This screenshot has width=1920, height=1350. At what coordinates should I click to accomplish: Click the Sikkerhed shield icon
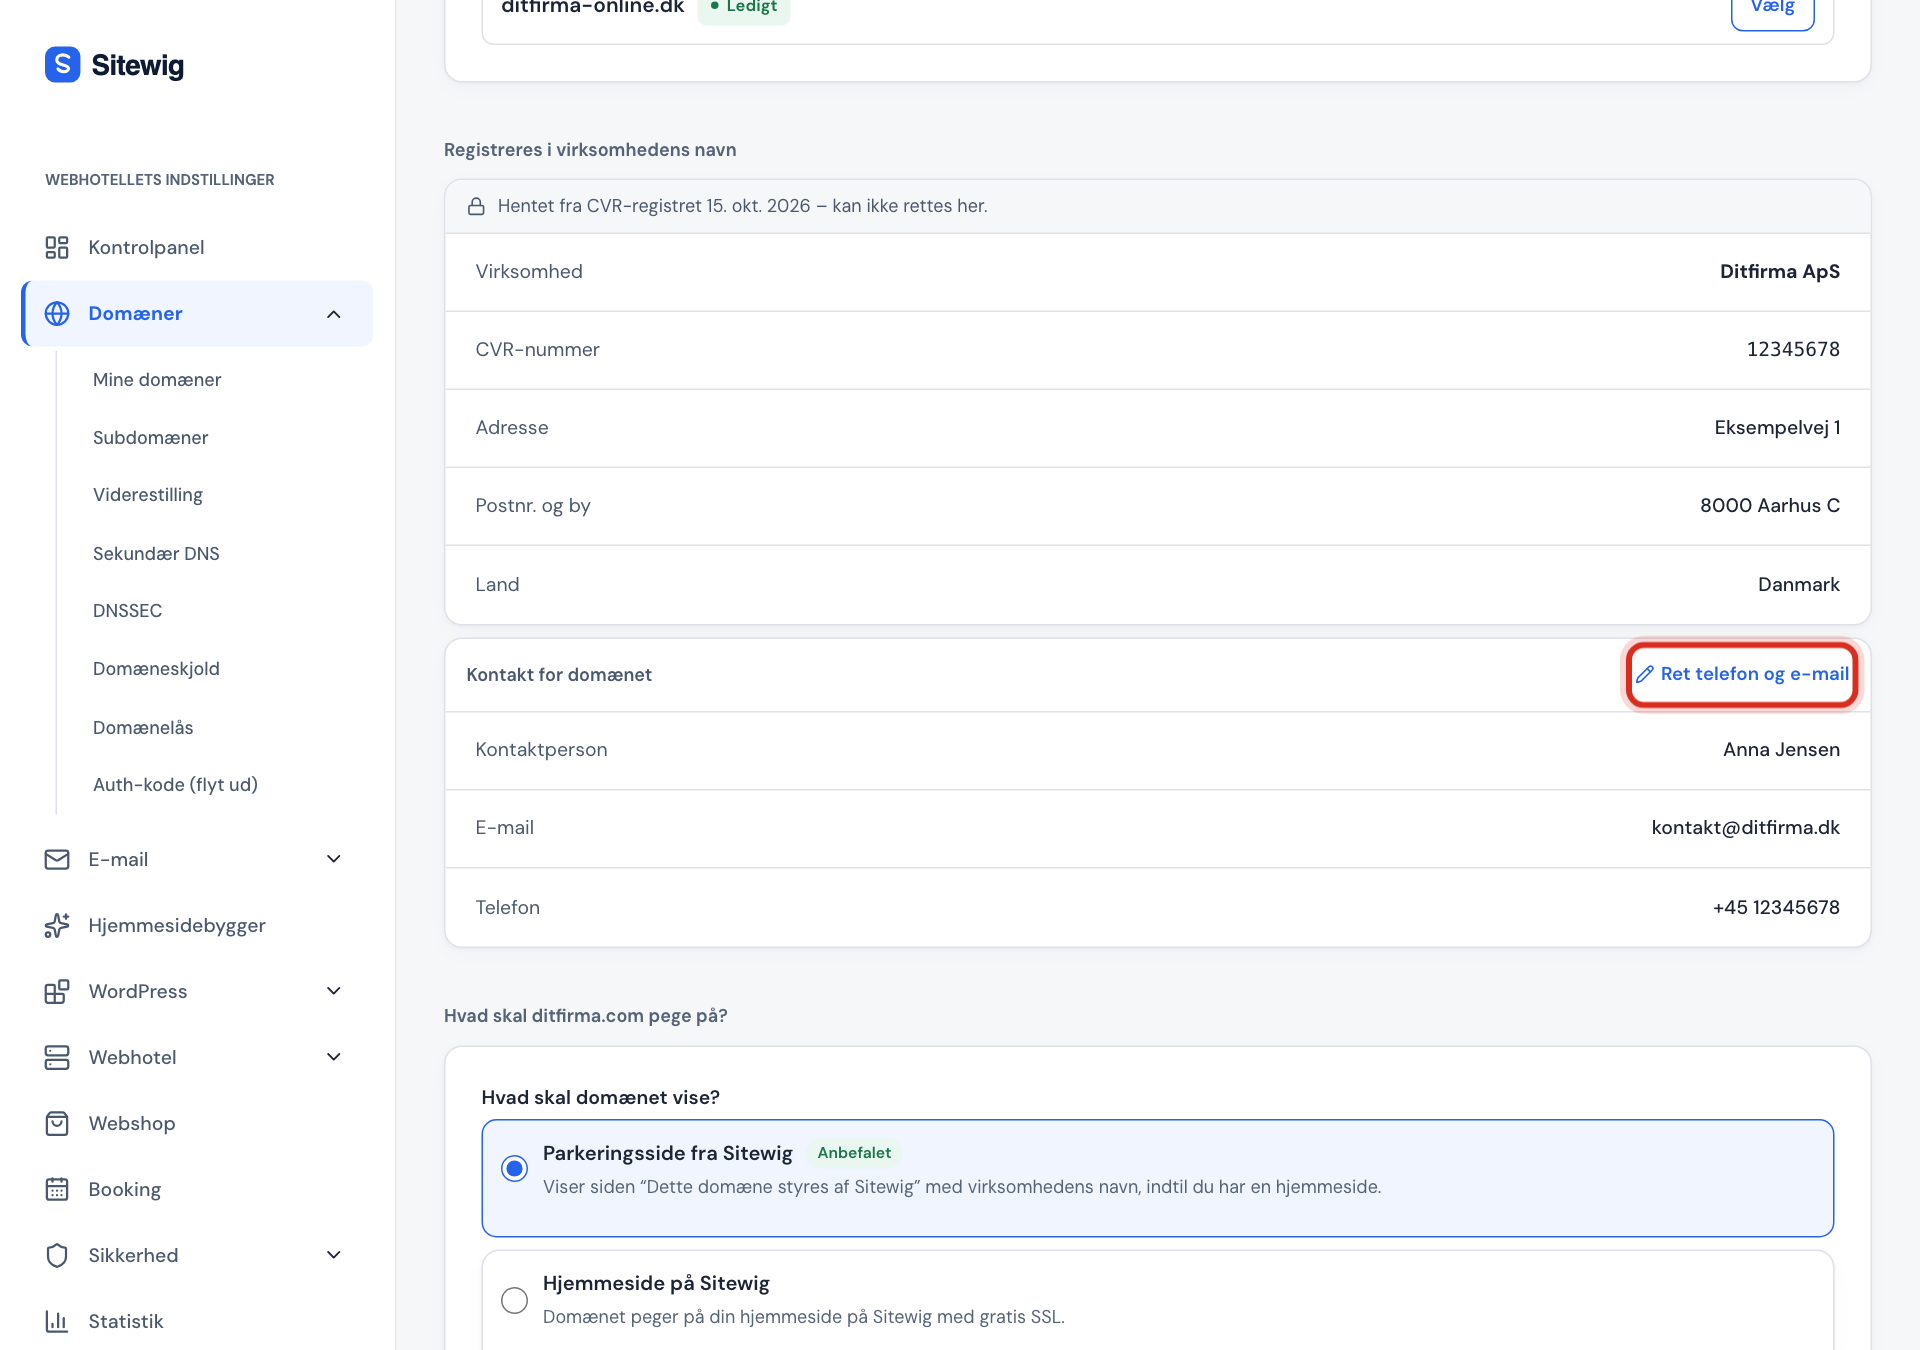[x=57, y=1255]
